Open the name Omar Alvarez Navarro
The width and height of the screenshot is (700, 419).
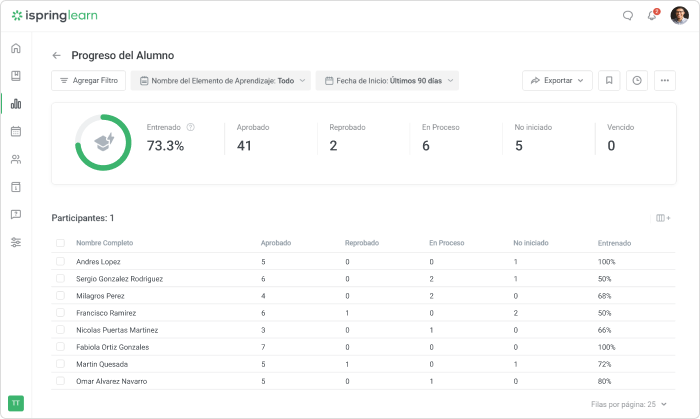tap(111, 381)
